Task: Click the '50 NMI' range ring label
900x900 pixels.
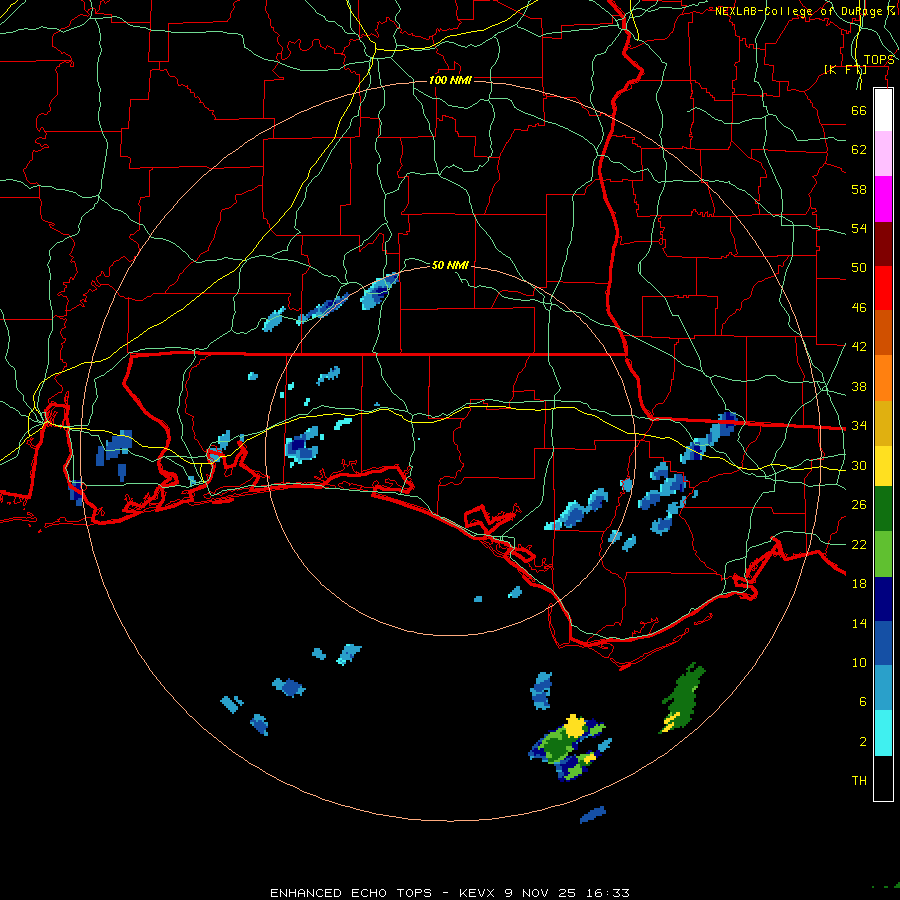Action: point(450,265)
